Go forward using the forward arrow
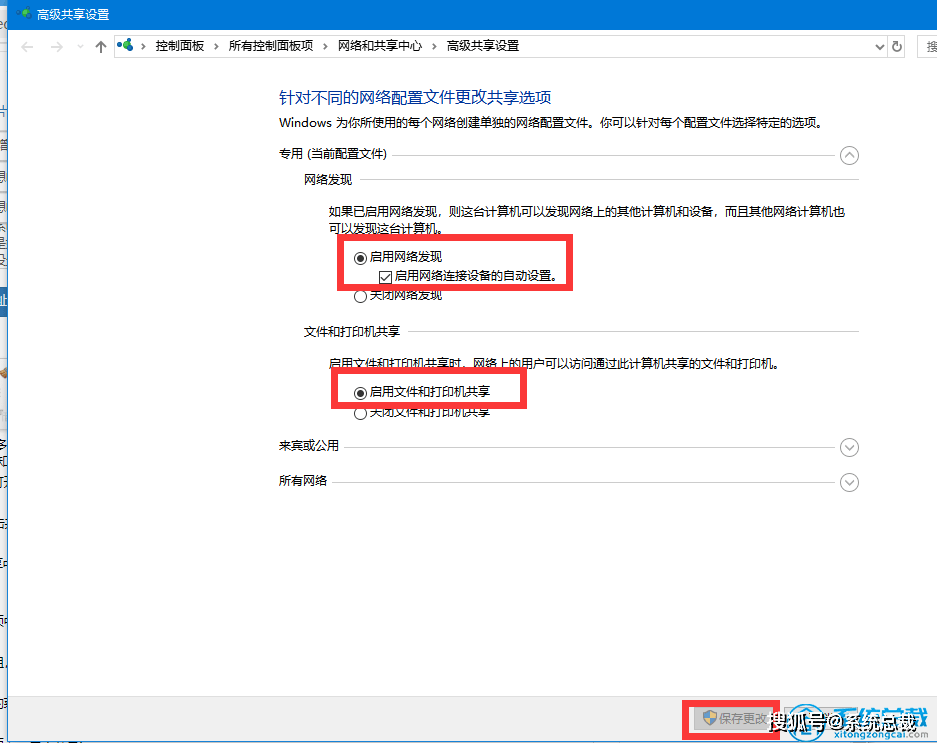 [x=57, y=47]
